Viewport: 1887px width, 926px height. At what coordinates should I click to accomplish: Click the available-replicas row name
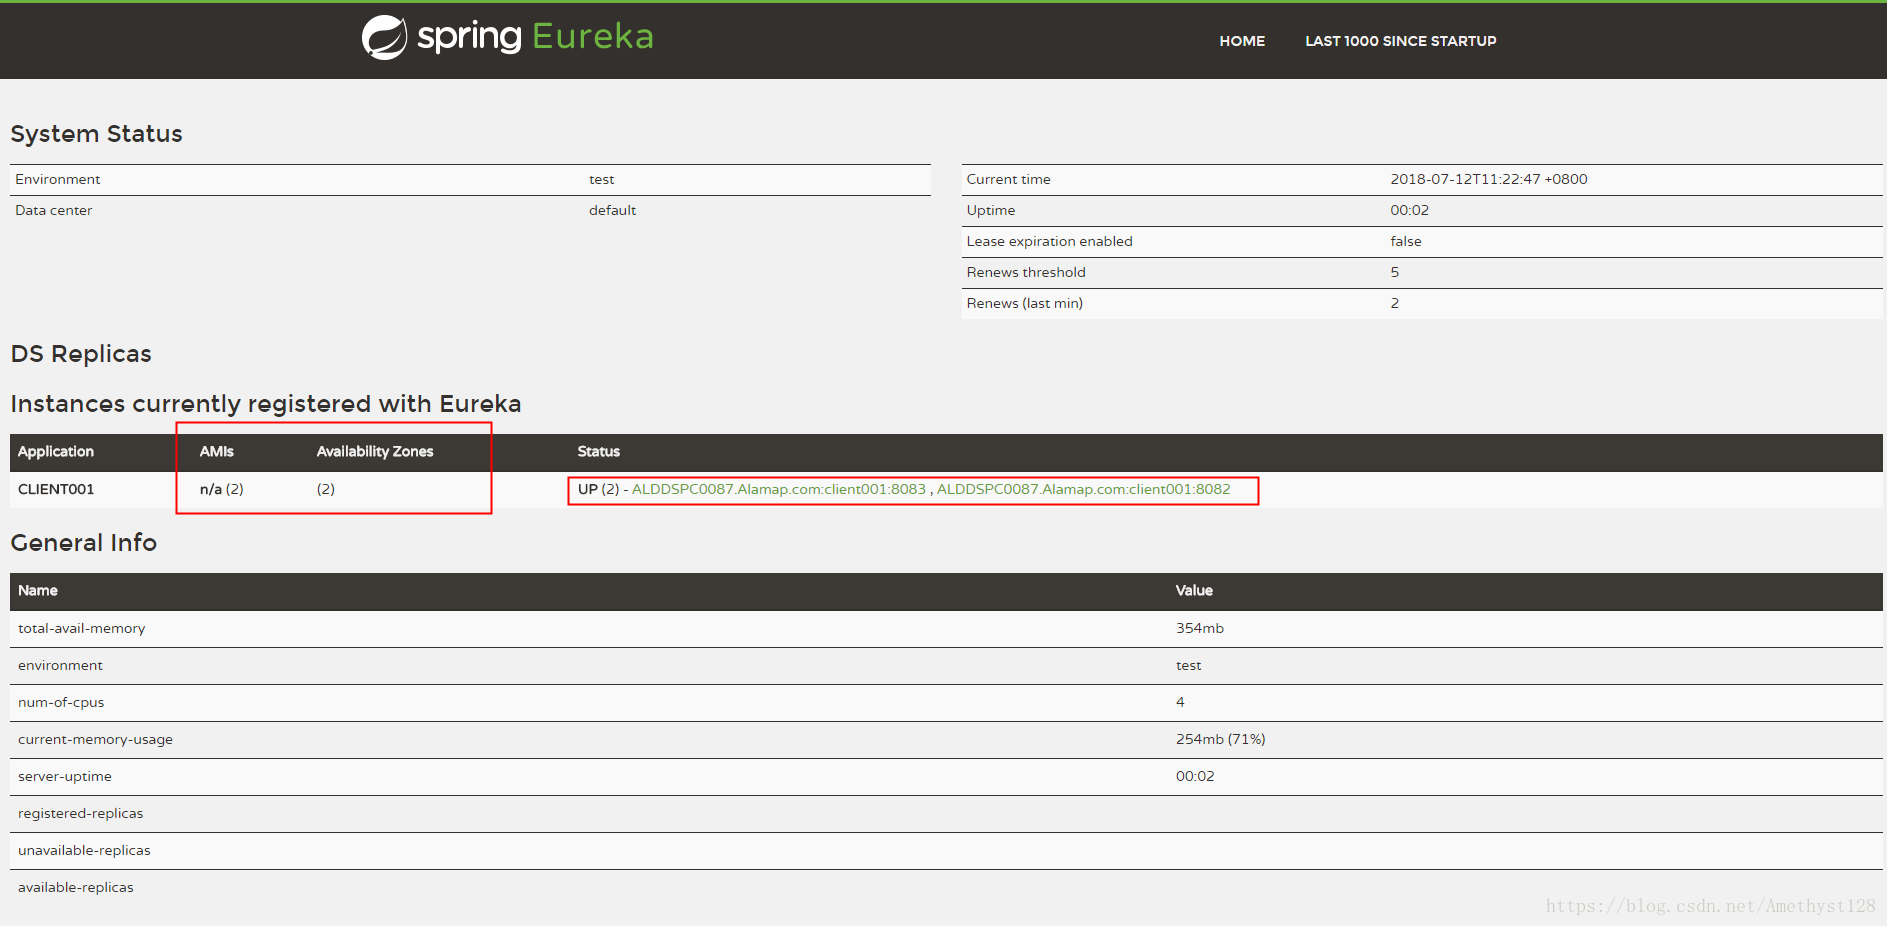tap(76, 887)
